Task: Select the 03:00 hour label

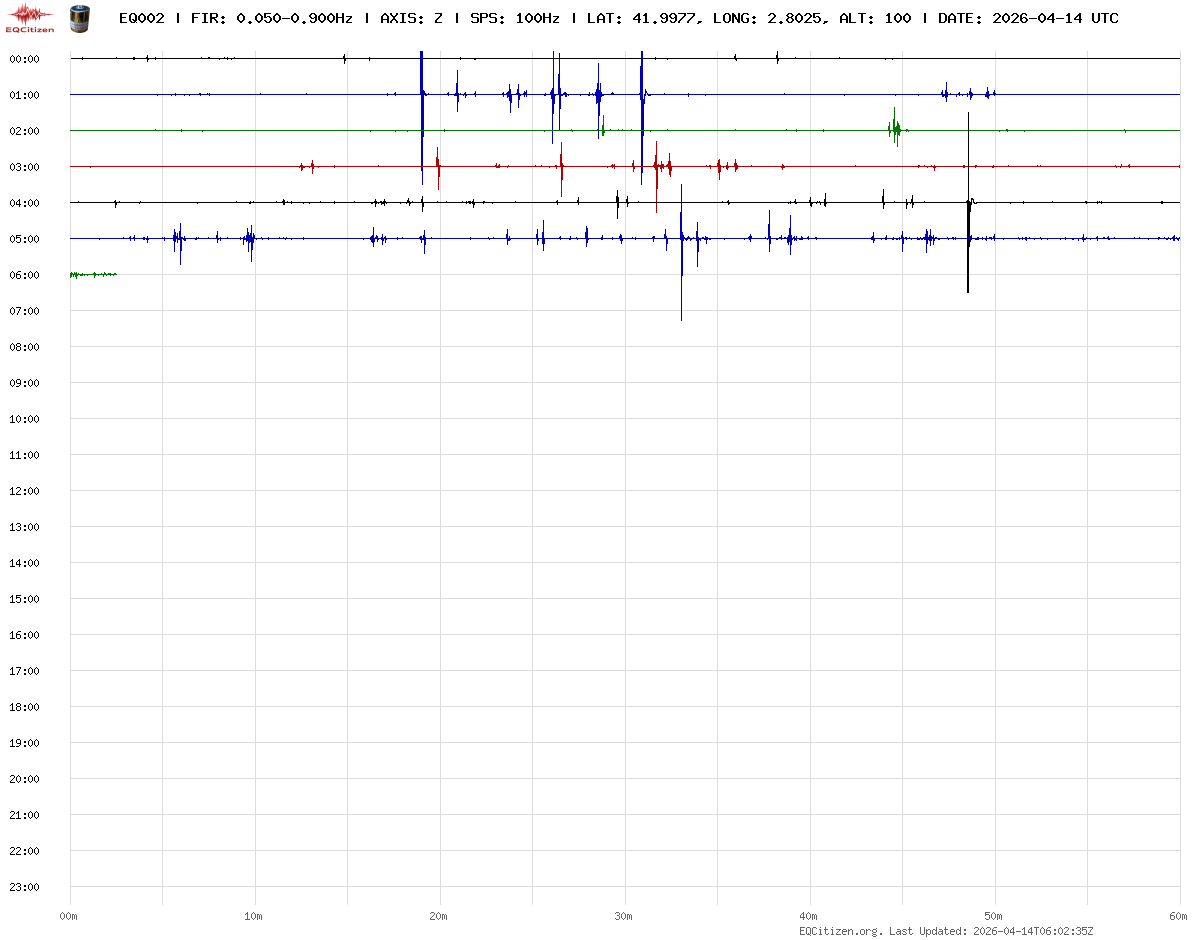Action: click(x=24, y=167)
